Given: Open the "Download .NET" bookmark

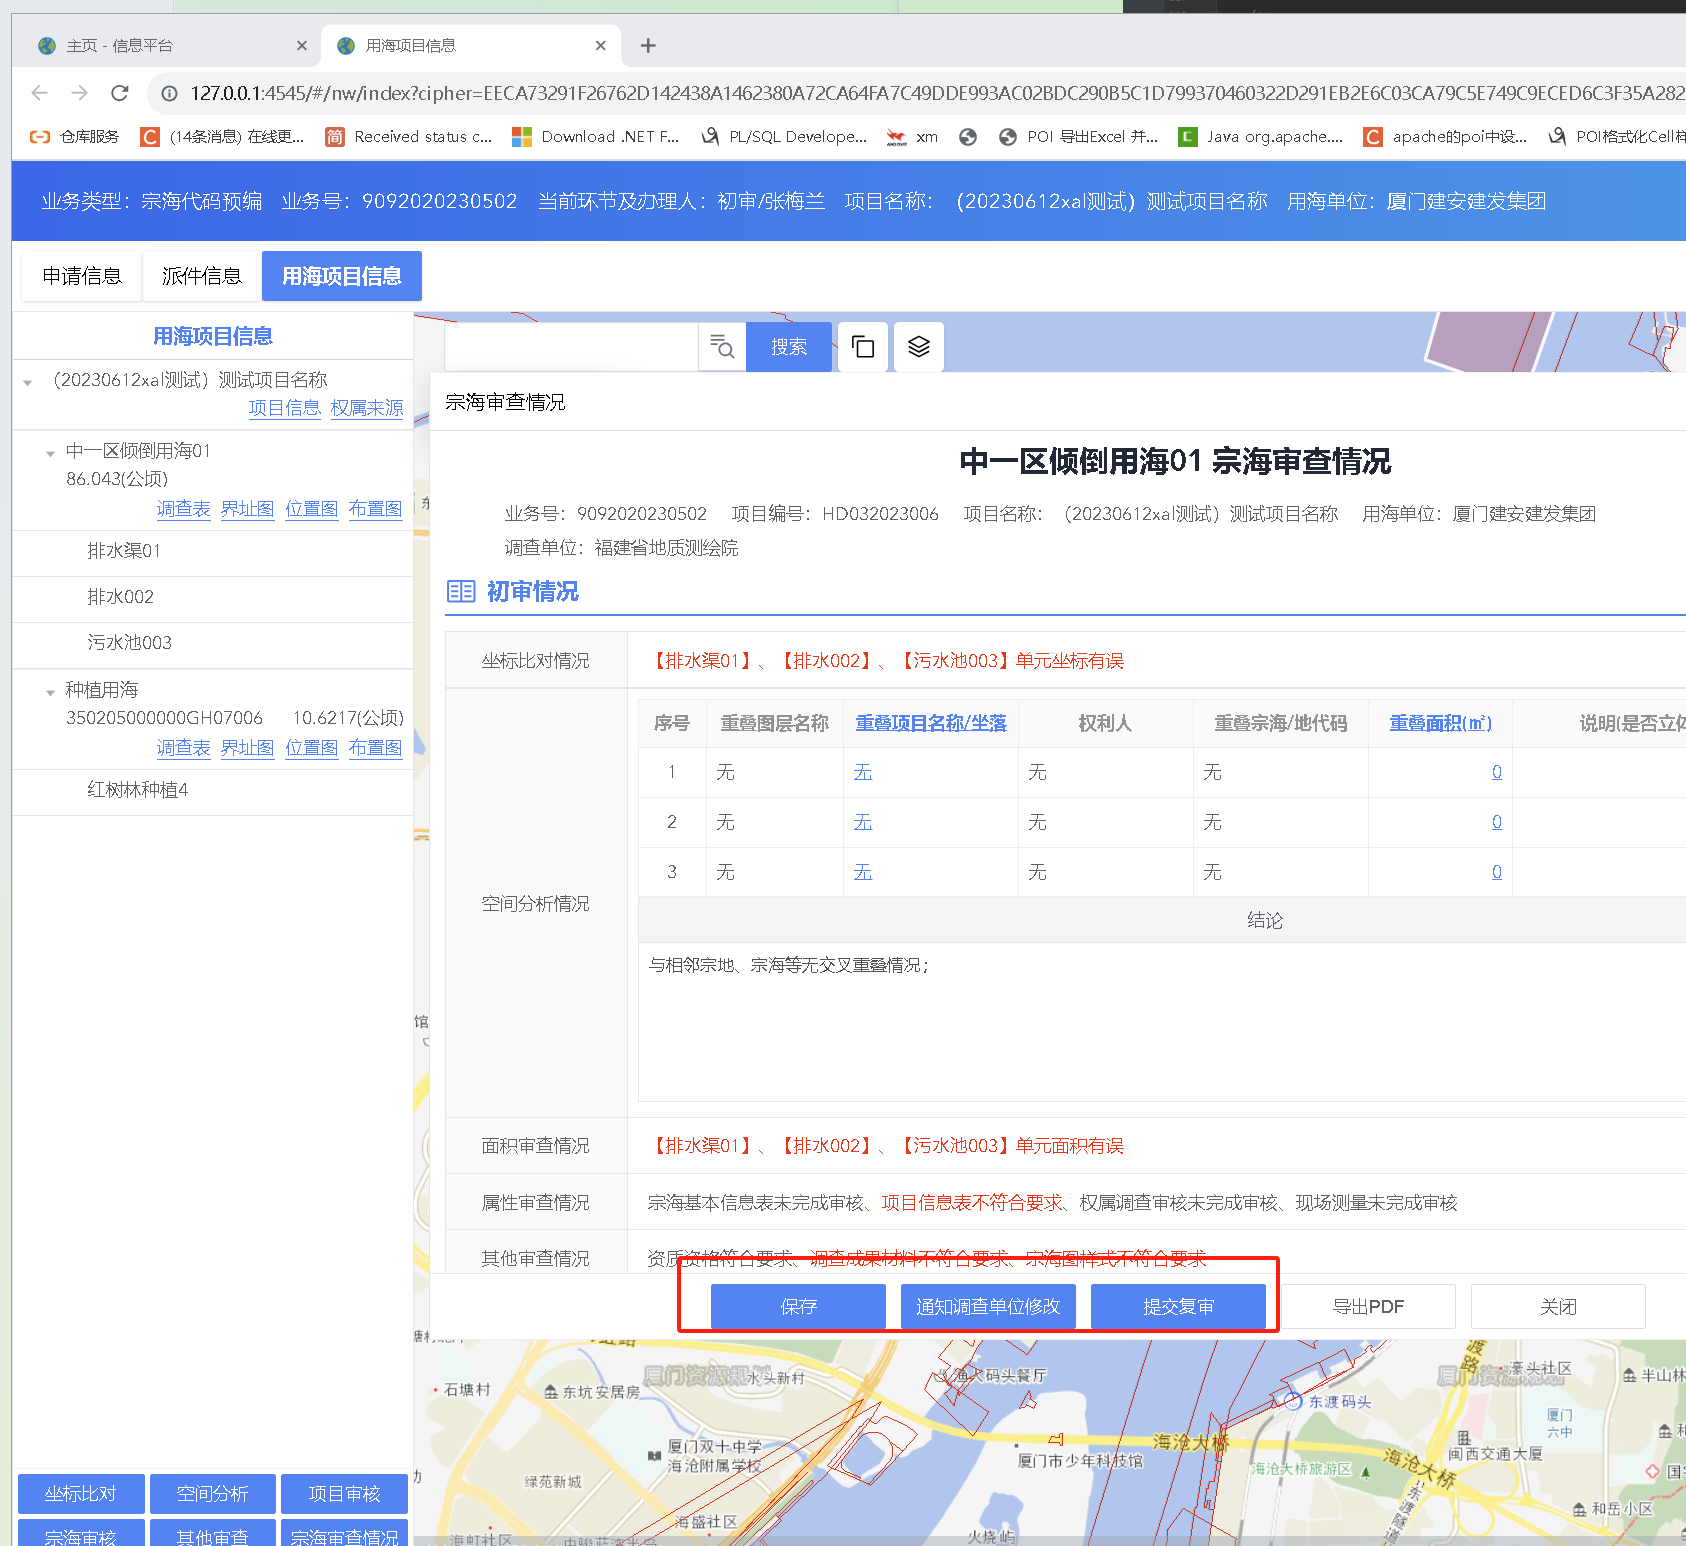Looking at the screenshot, I should 595,136.
